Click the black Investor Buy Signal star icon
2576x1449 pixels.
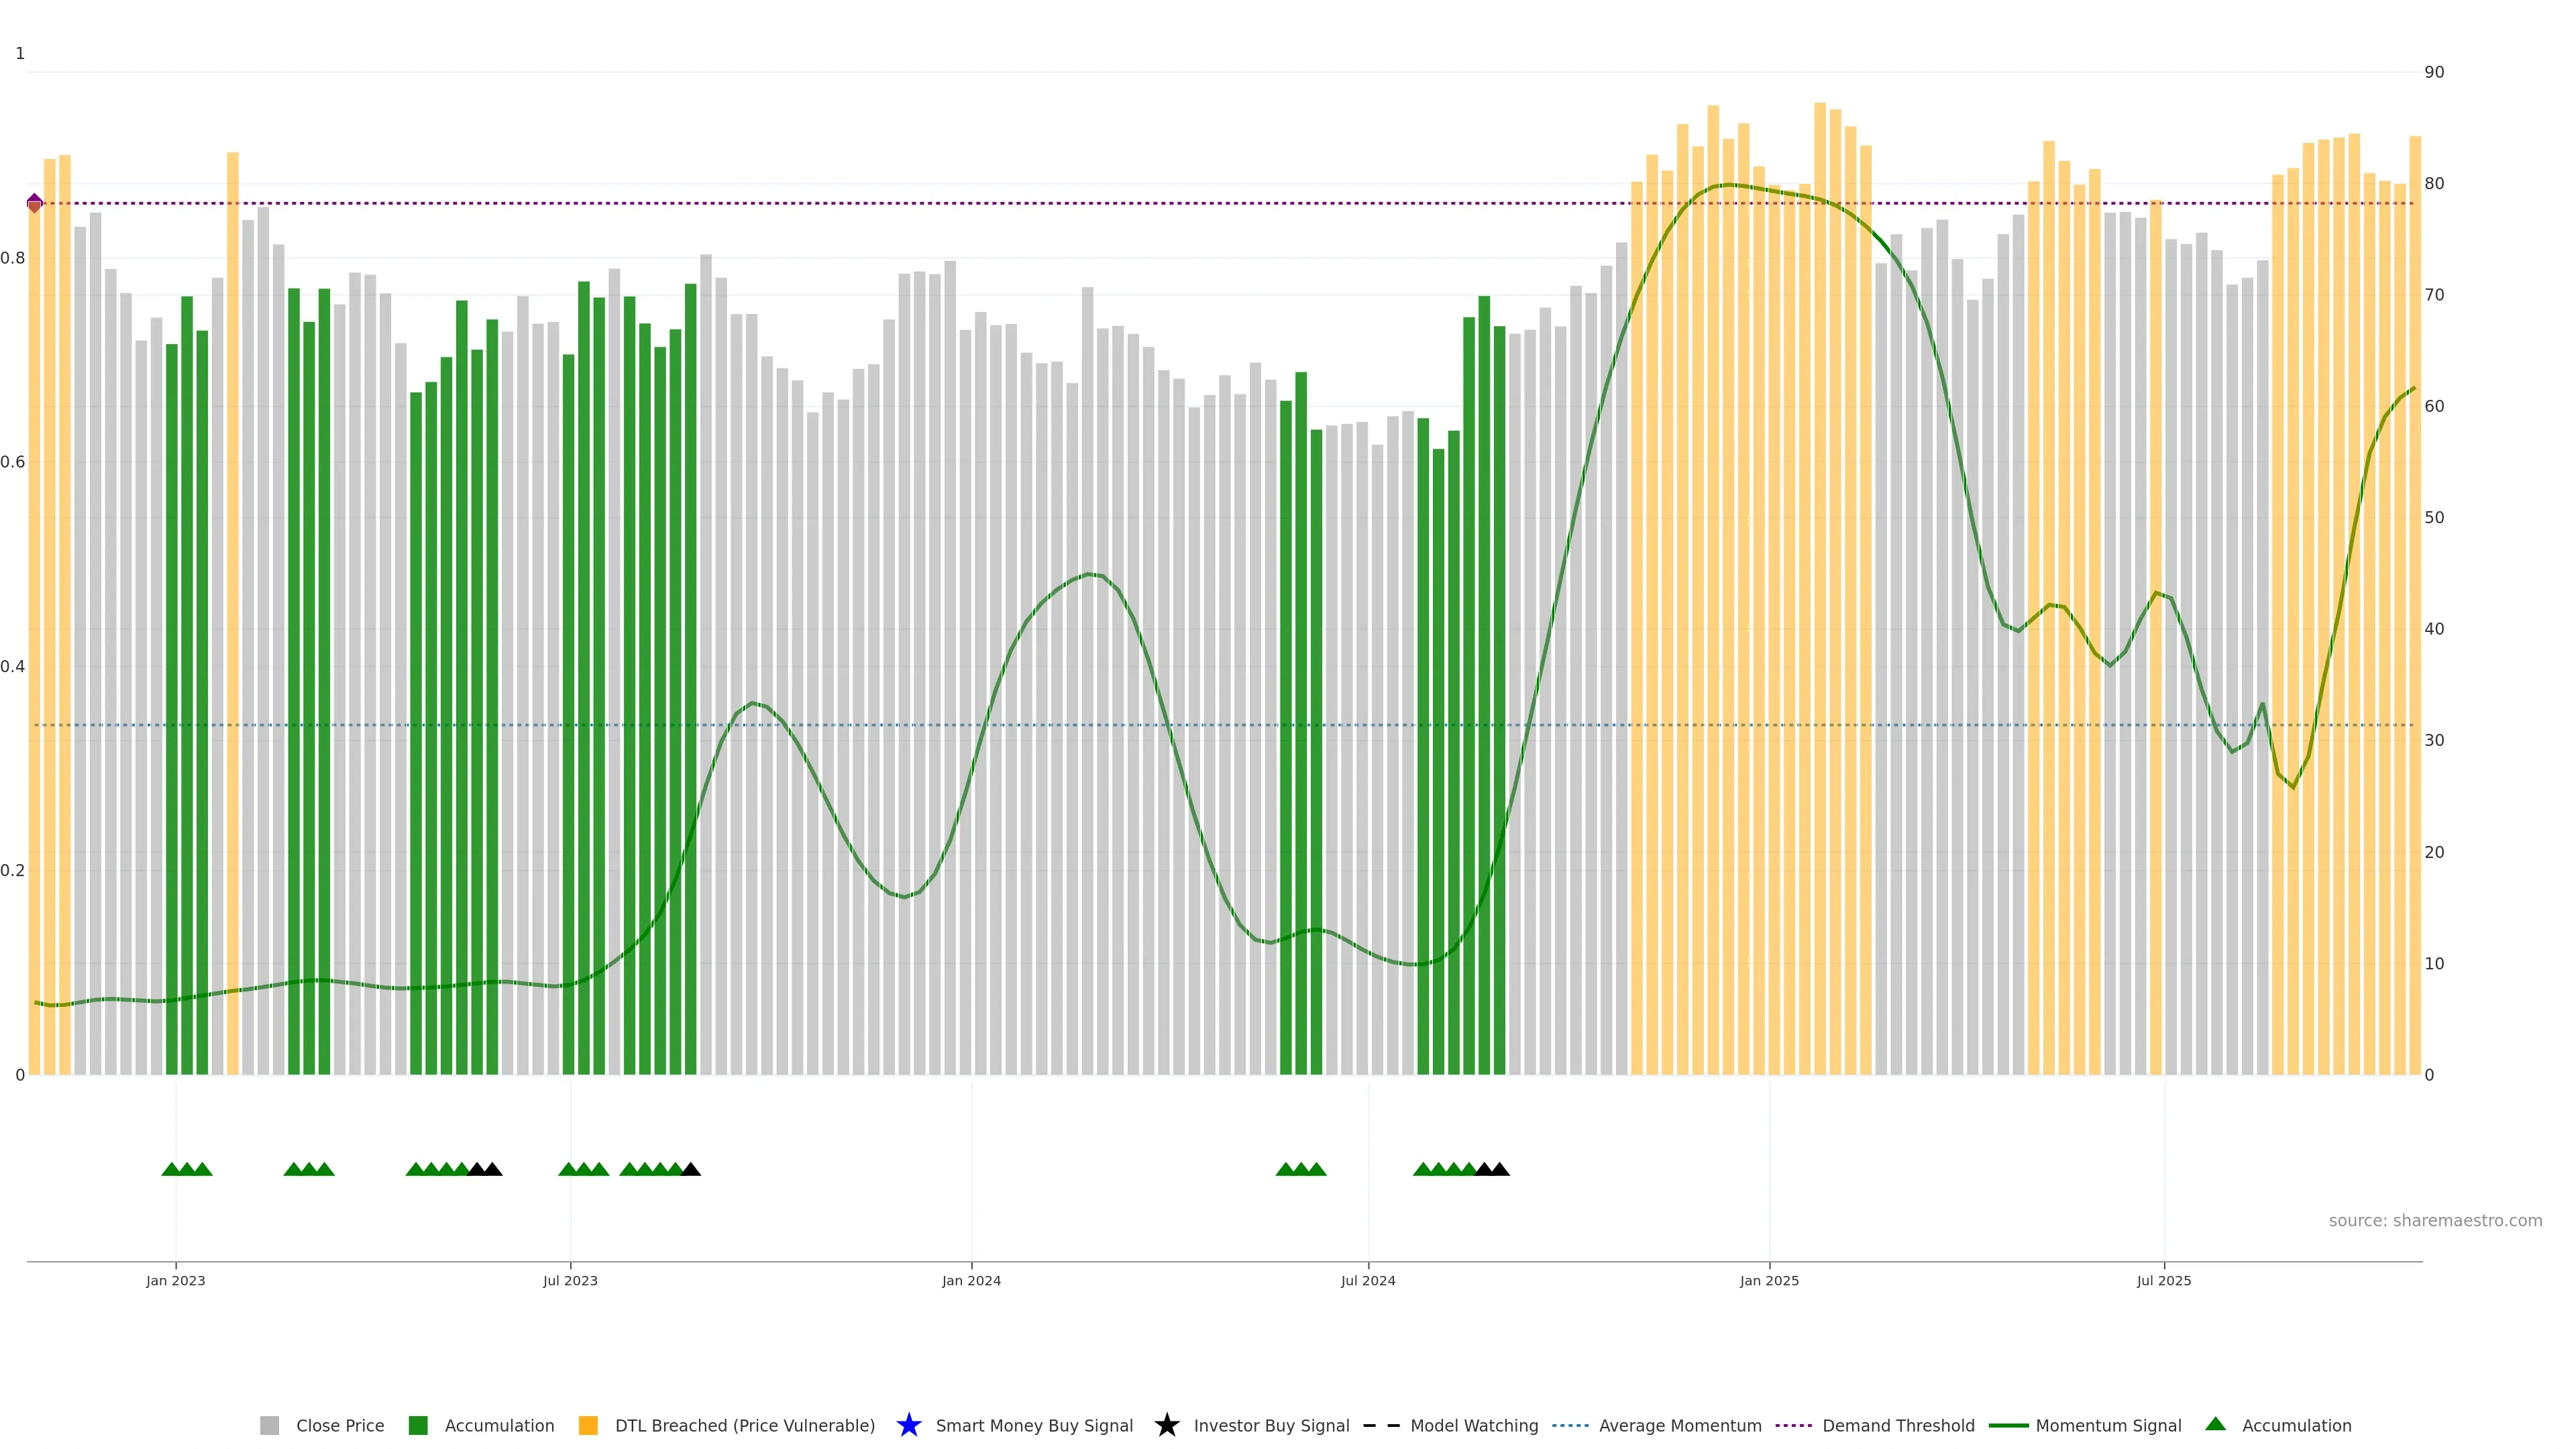point(1166,1425)
